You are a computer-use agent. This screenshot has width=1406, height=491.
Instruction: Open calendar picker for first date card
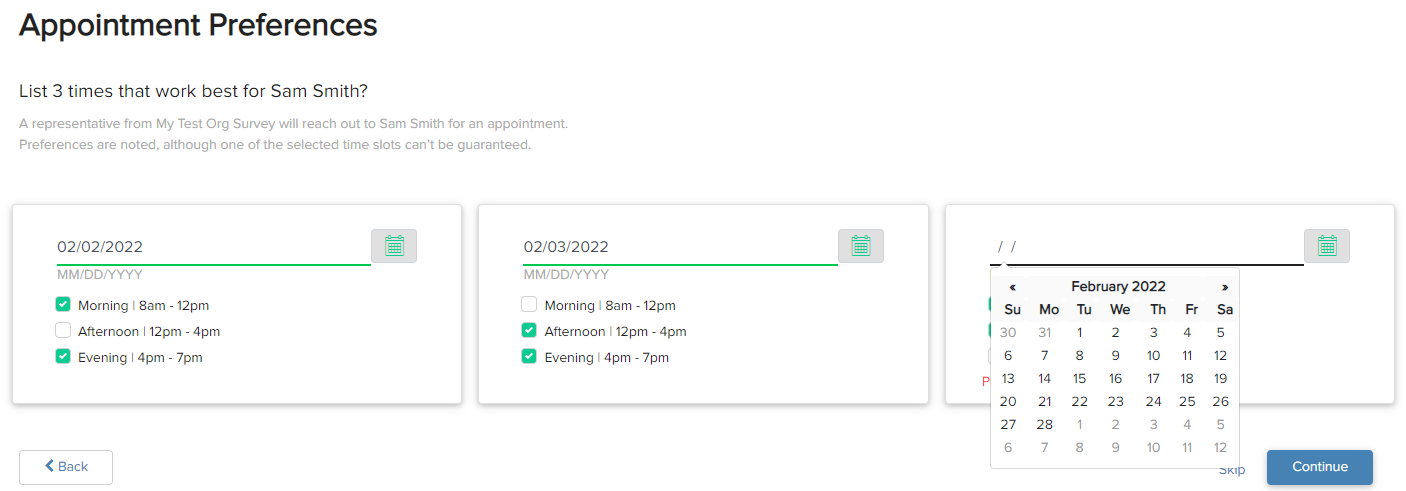pos(394,246)
